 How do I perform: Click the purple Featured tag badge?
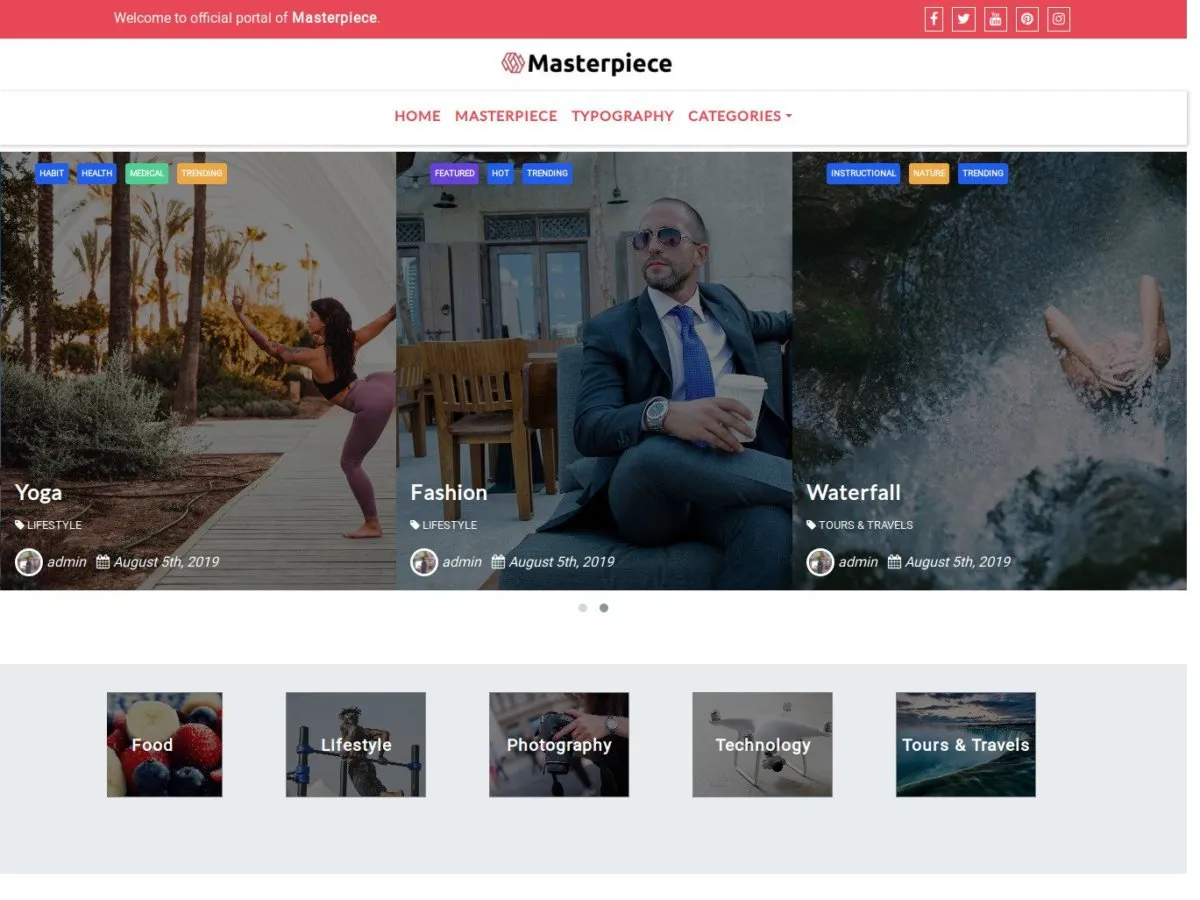click(455, 173)
